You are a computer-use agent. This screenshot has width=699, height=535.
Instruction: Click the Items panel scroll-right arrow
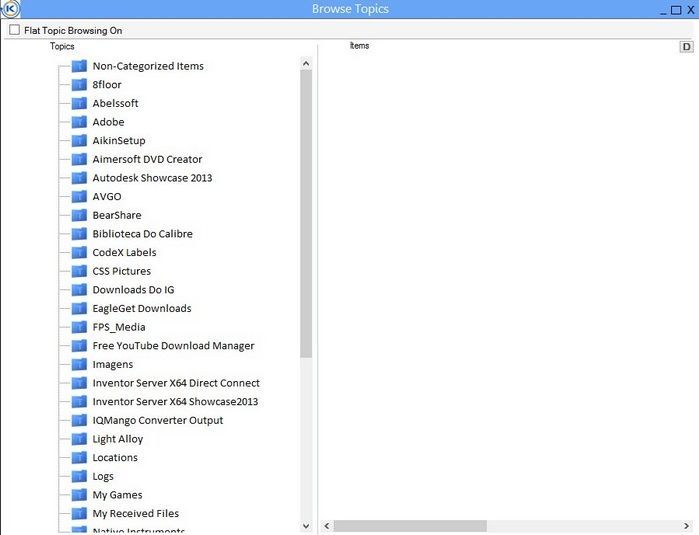click(x=687, y=526)
